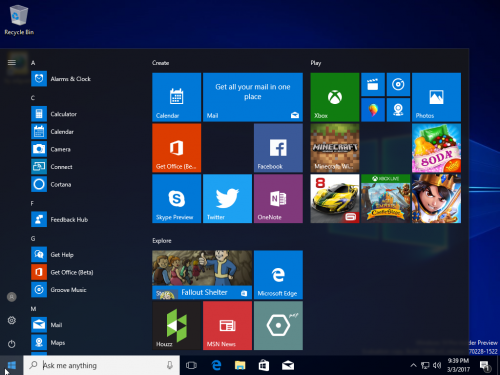Open the Houzz tile

click(177, 326)
